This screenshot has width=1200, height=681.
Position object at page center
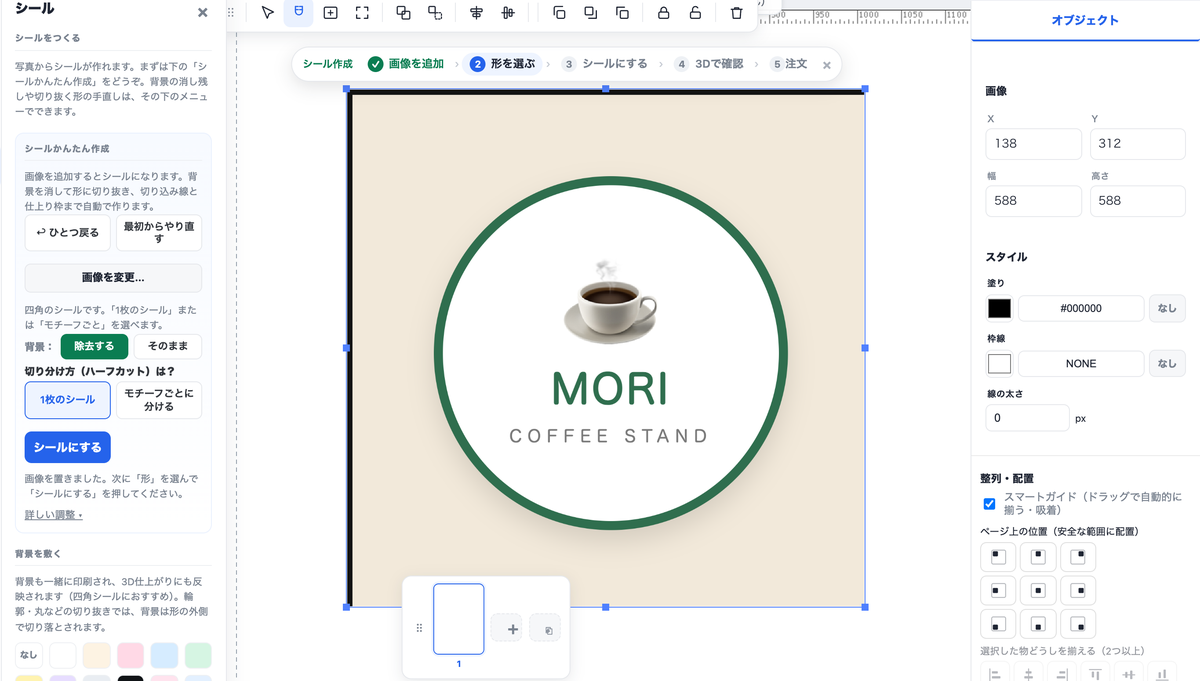point(1038,591)
